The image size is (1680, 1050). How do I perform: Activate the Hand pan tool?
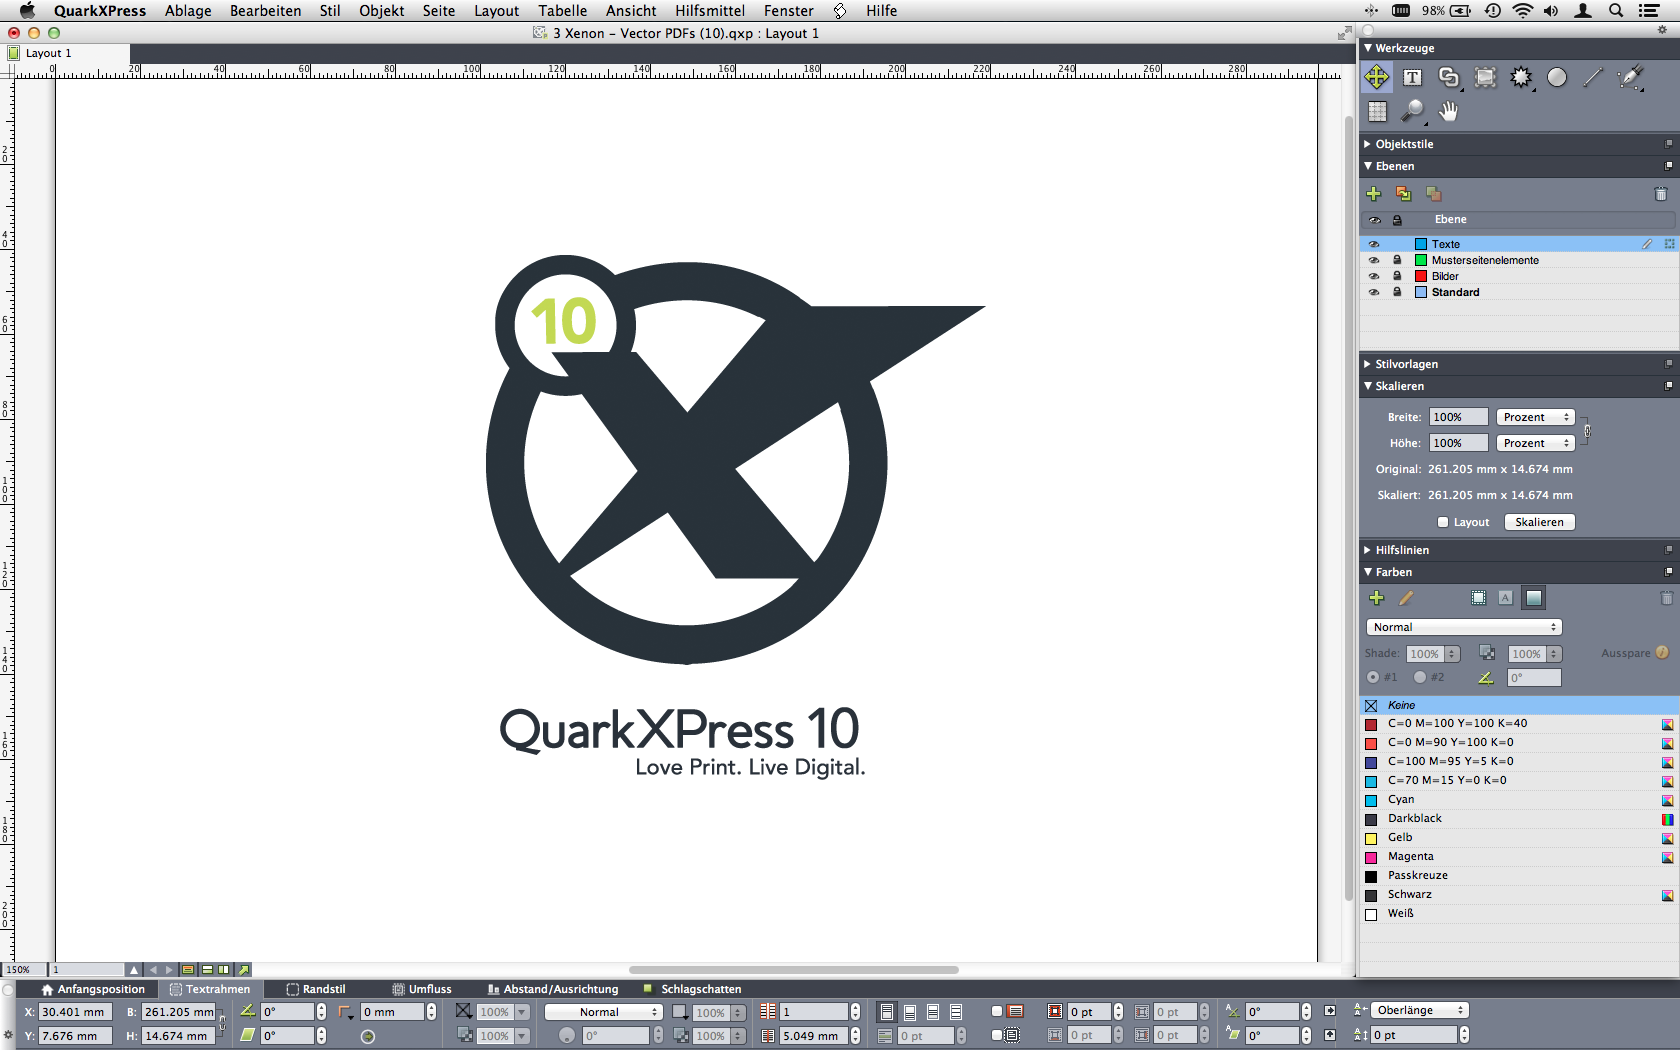(1448, 111)
